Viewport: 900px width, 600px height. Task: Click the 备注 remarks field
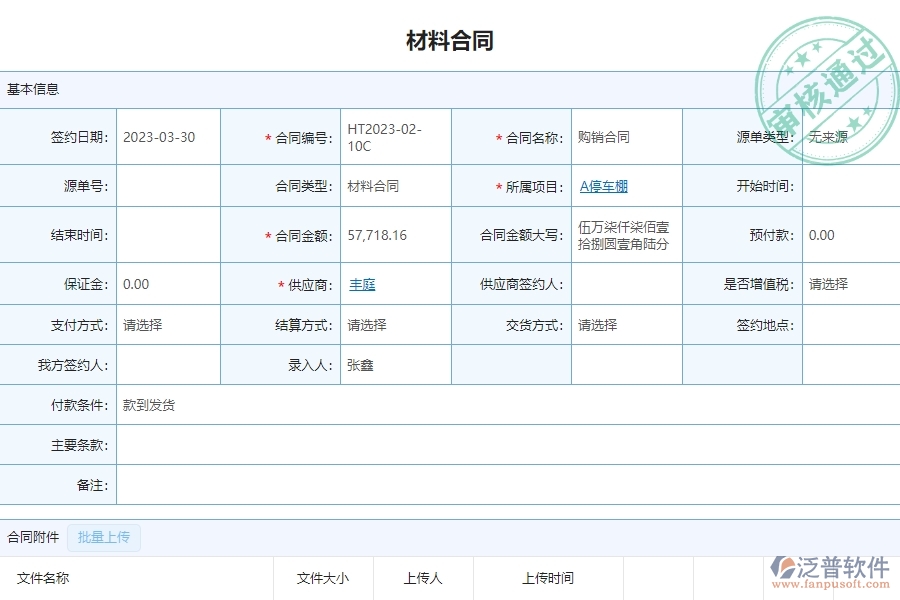pyautogui.click(x=500, y=484)
